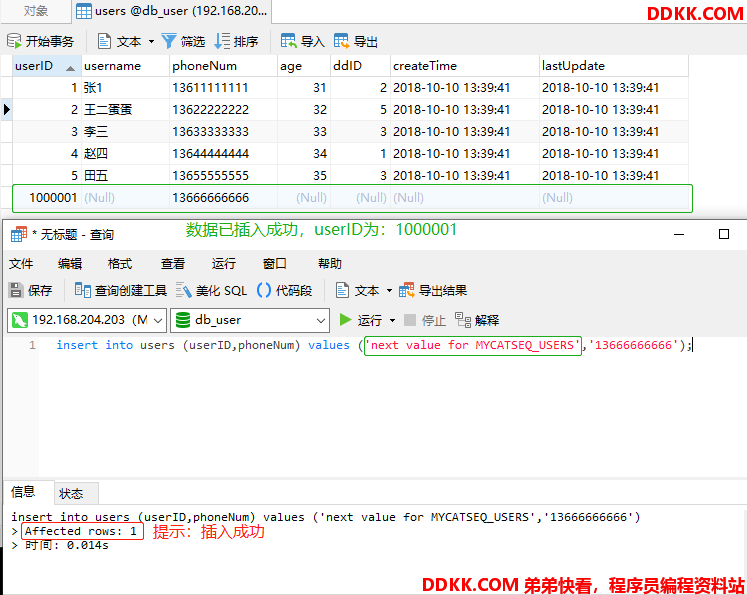The height and width of the screenshot is (595, 747).
Task: Click the 停止 stop icon
Action: [410, 320]
